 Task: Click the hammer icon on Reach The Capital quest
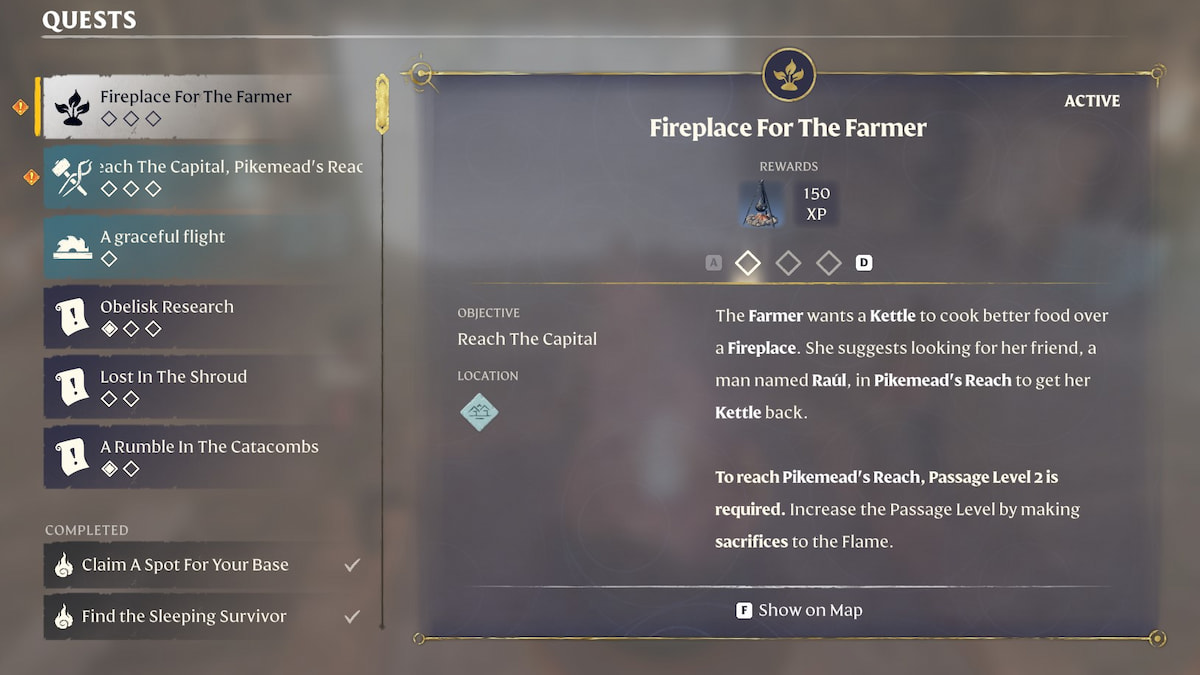point(74,177)
